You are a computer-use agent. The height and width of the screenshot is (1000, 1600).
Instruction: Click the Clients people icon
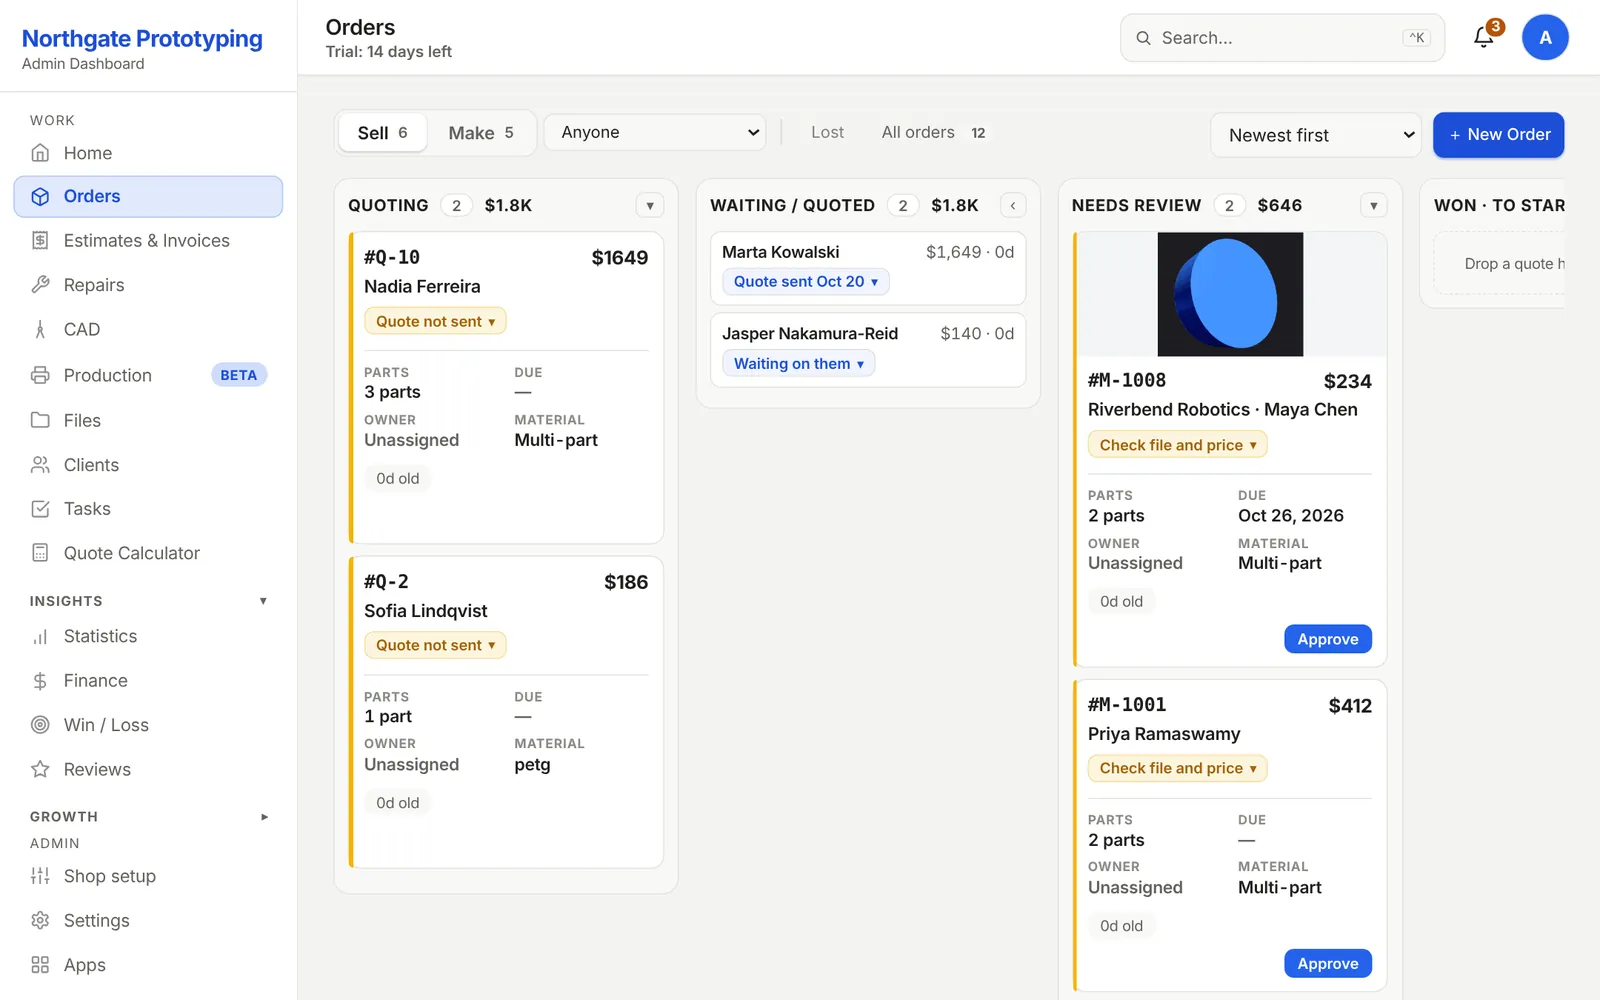(40, 465)
